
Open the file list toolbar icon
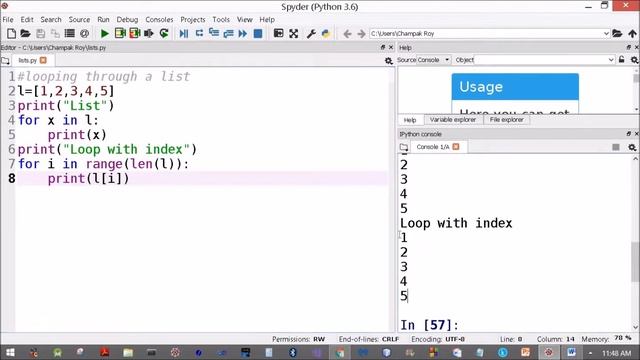(70, 33)
